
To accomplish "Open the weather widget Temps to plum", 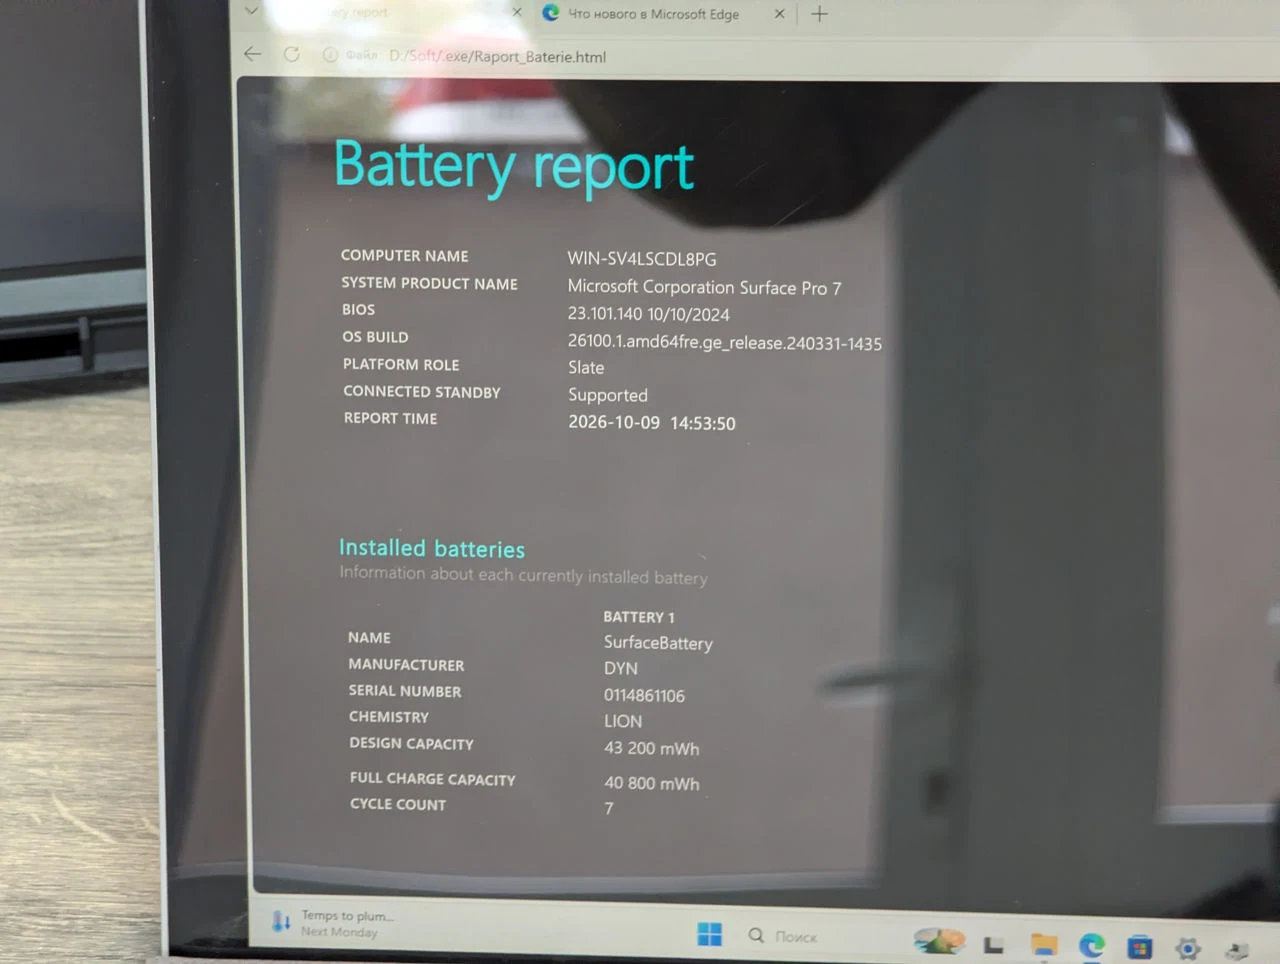I will pos(334,922).
